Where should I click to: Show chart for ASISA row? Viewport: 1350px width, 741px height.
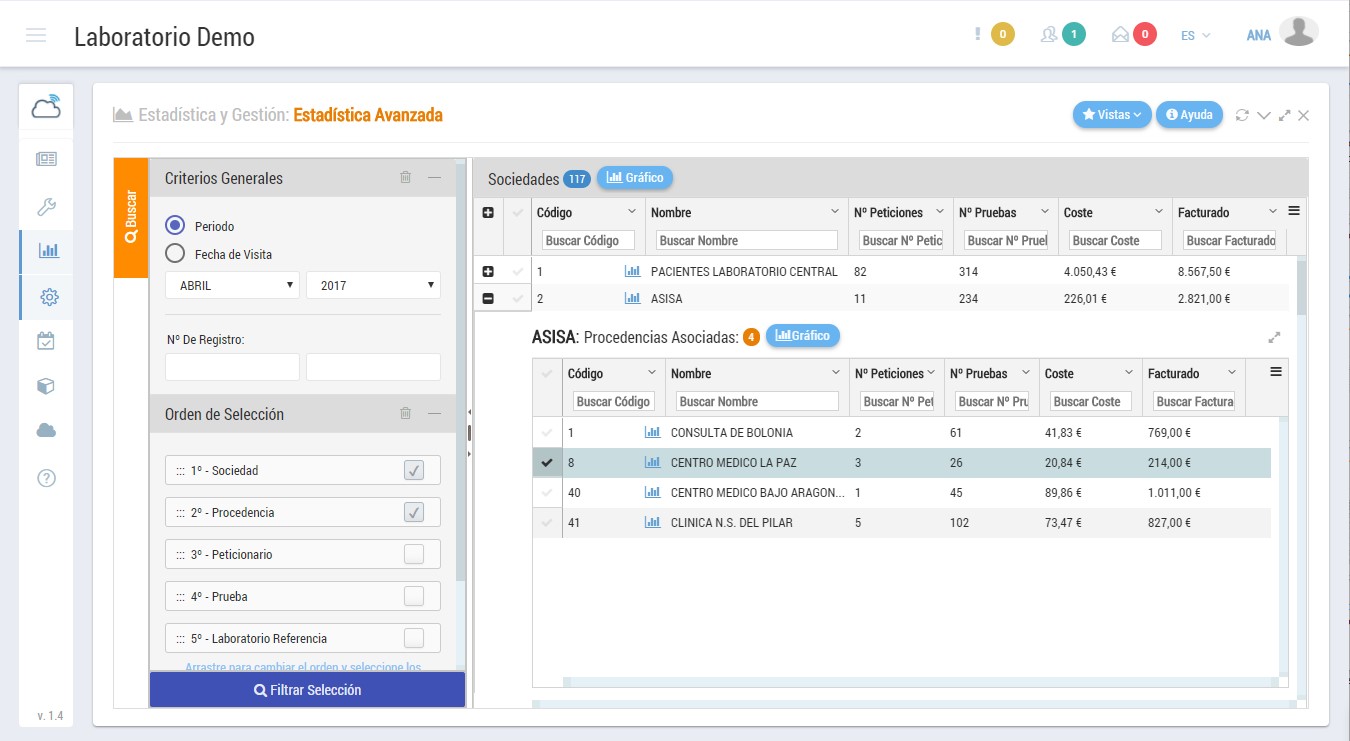632,298
